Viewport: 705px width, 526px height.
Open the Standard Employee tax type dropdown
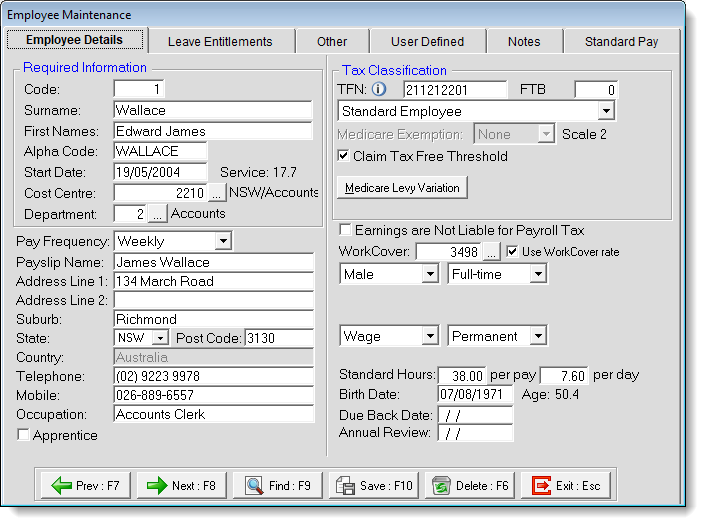point(606,111)
